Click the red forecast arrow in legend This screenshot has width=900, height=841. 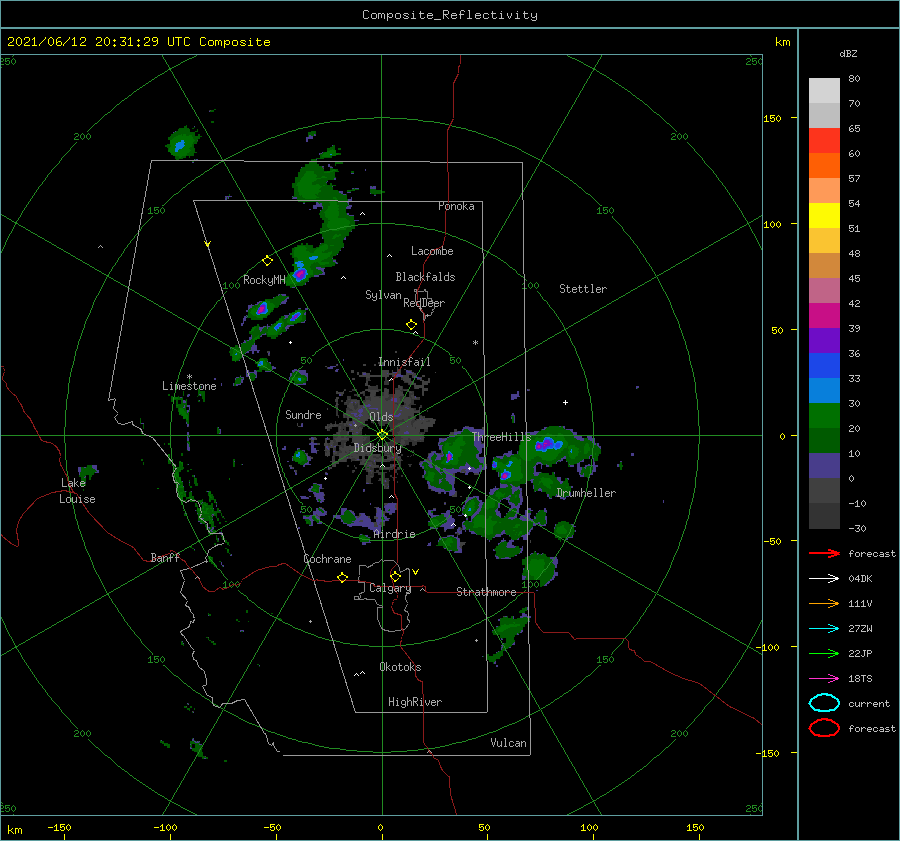tap(824, 553)
